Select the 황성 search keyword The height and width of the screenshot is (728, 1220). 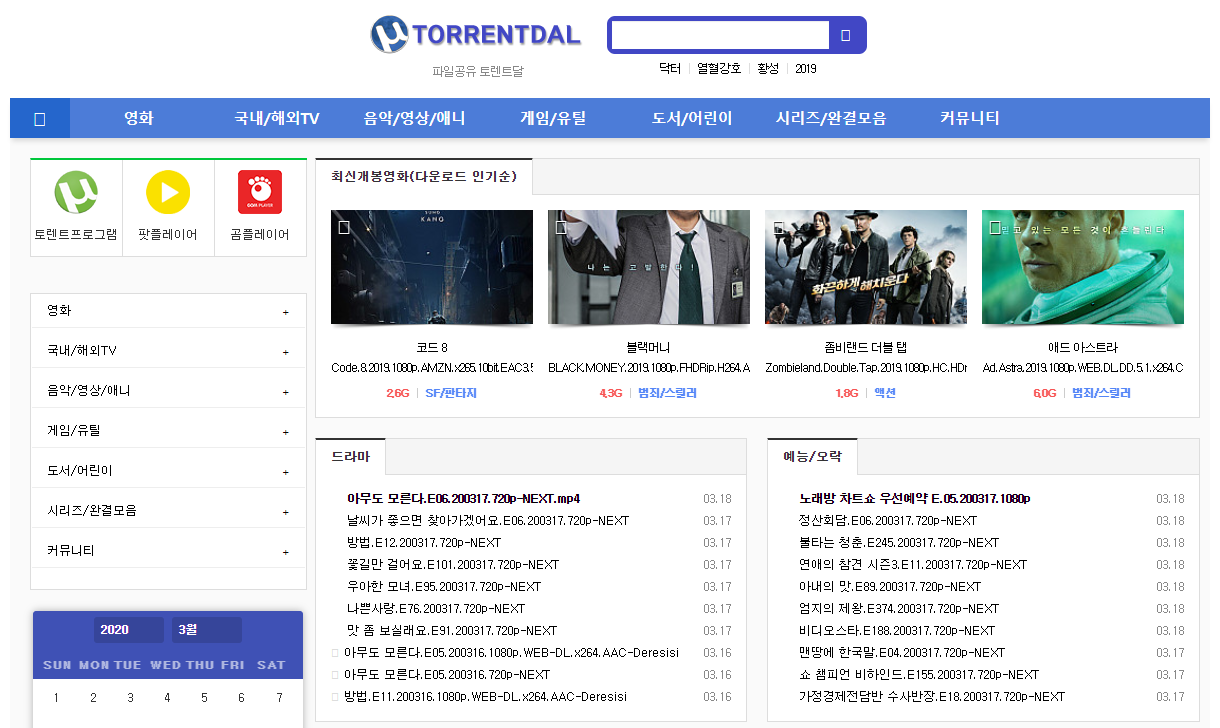click(768, 69)
